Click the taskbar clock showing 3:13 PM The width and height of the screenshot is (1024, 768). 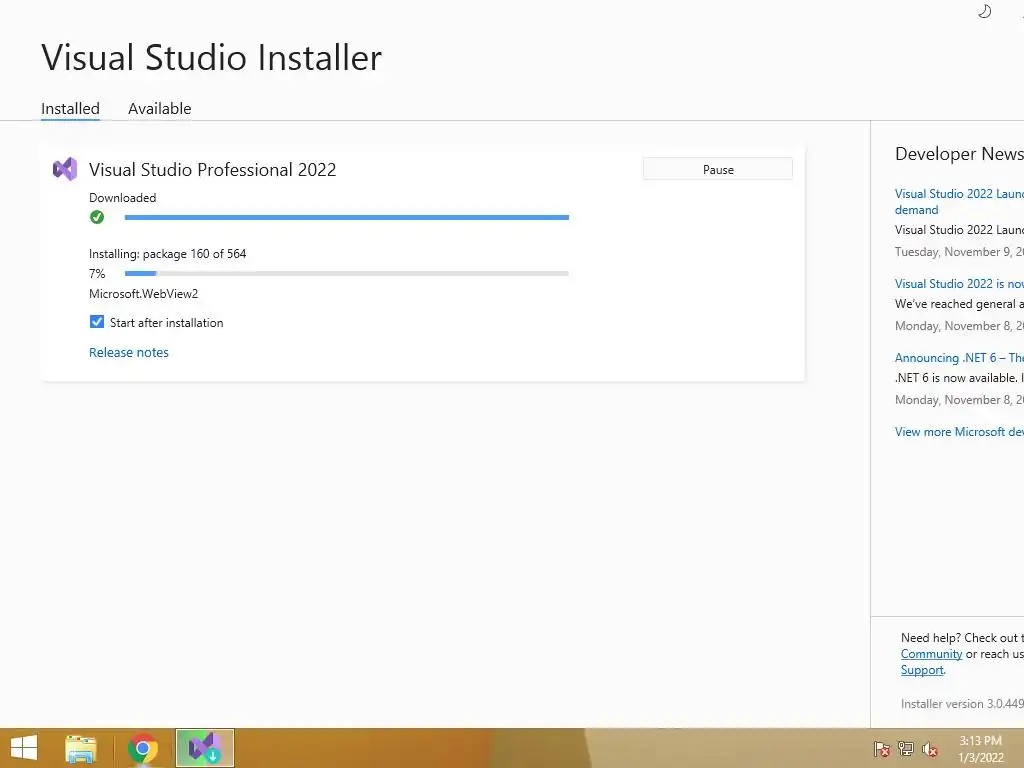coord(980,749)
